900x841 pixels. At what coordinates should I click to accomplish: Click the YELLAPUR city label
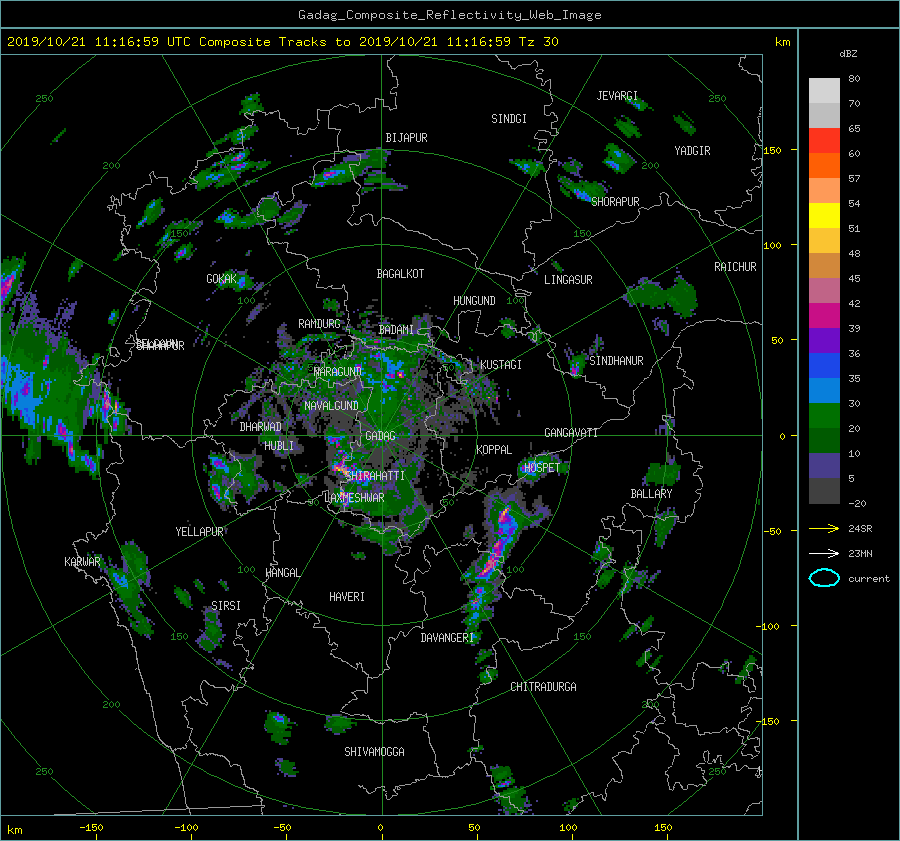click(x=199, y=532)
